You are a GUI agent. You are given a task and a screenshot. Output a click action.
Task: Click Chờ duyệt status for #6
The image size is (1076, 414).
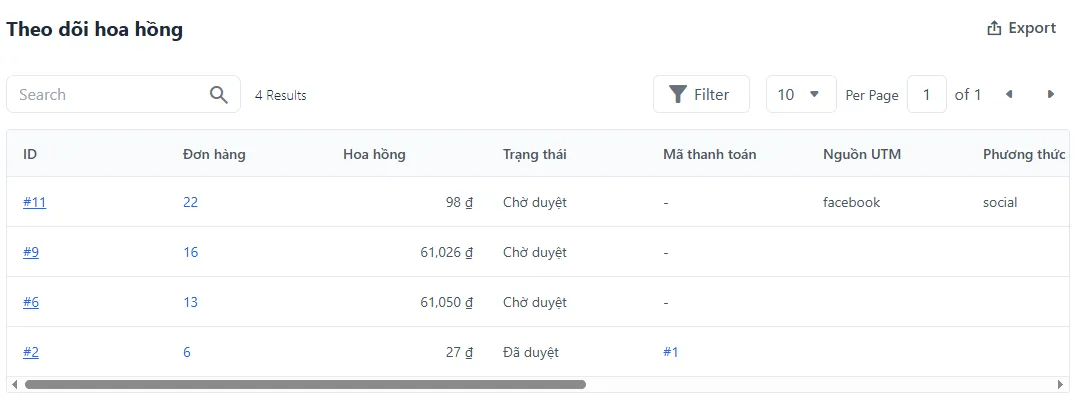pyautogui.click(x=535, y=303)
